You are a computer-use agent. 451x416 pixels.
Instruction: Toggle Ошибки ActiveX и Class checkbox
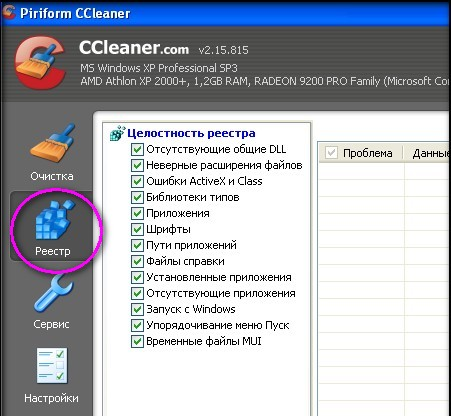click(137, 181)
